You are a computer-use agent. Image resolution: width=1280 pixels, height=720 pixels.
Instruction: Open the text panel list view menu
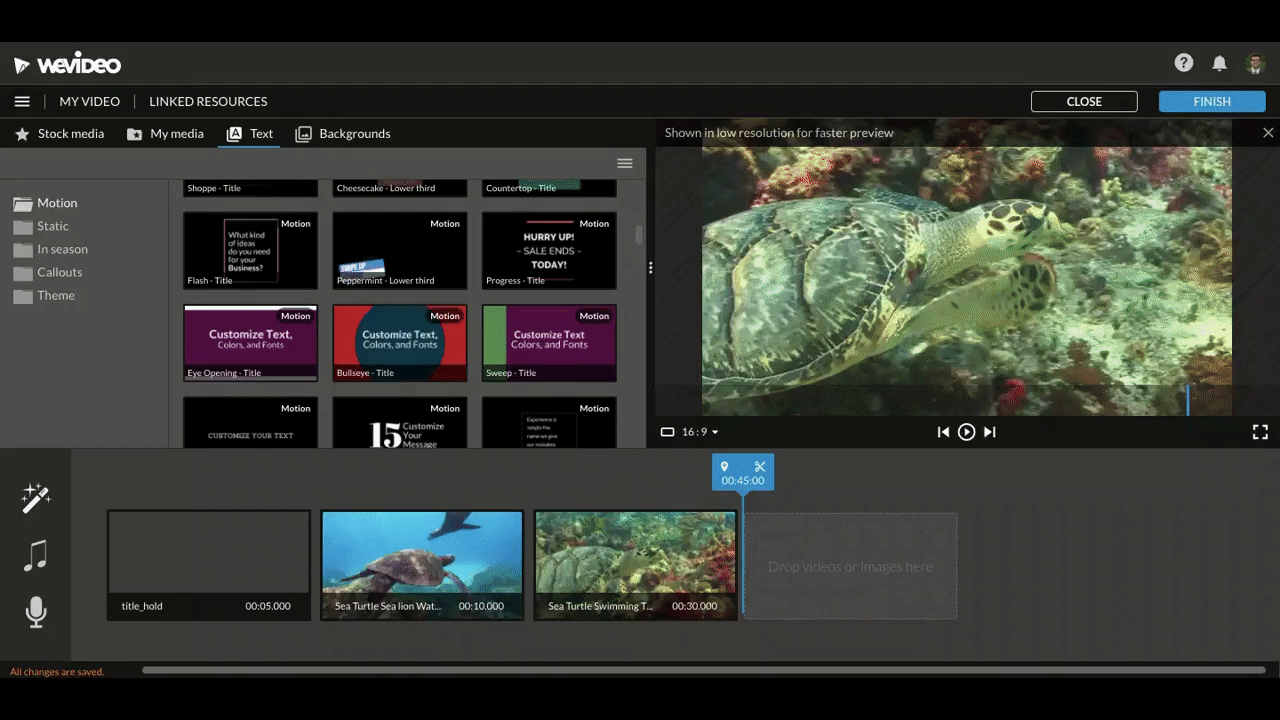(625, 163)
